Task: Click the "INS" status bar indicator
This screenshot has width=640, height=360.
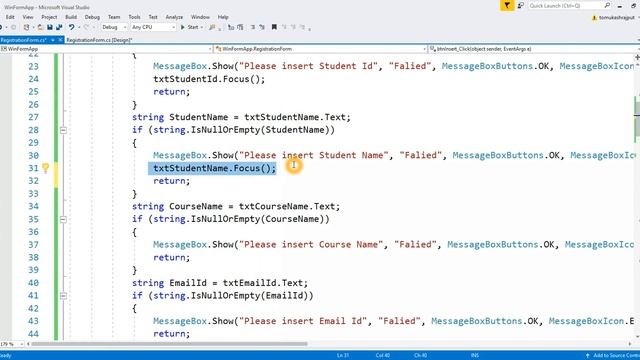Action: pos(475,356)
